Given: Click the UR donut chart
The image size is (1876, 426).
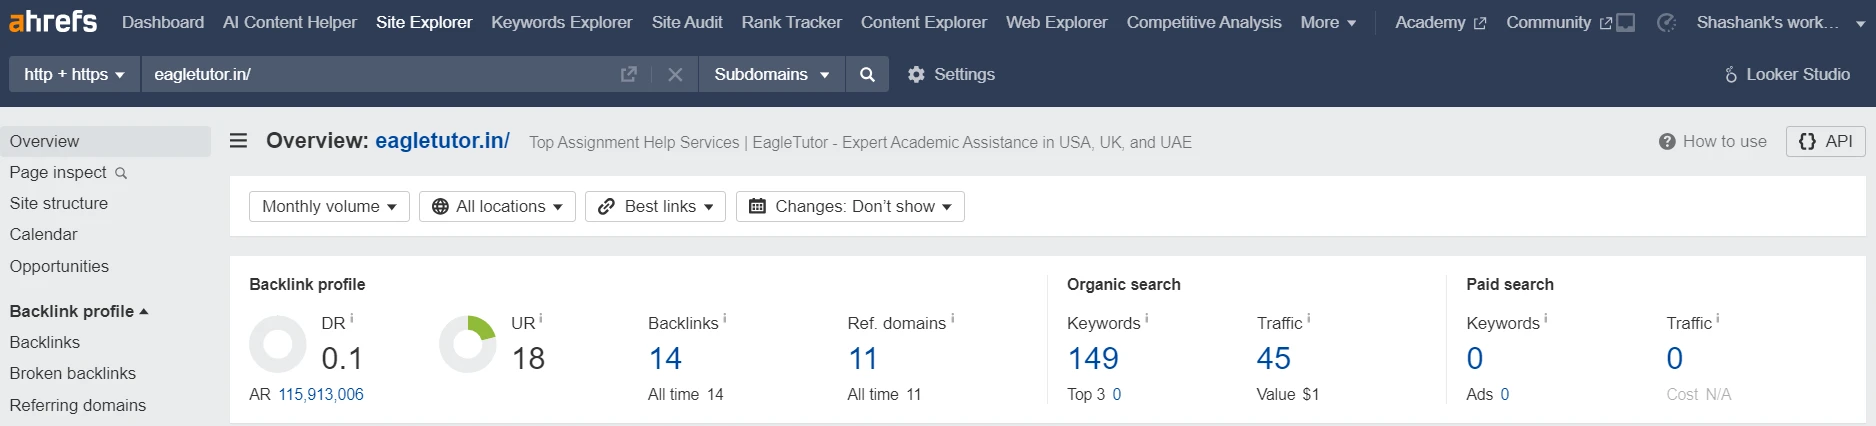Looking at the screenshot, I should point(467,344).
